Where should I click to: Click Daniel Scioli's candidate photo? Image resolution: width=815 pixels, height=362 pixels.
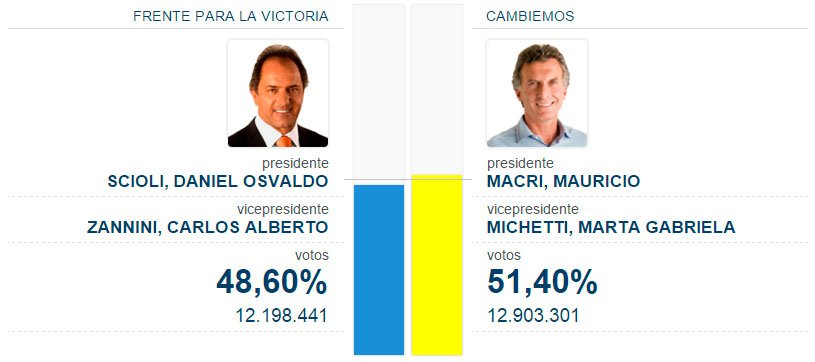click(x=278, y=94)
